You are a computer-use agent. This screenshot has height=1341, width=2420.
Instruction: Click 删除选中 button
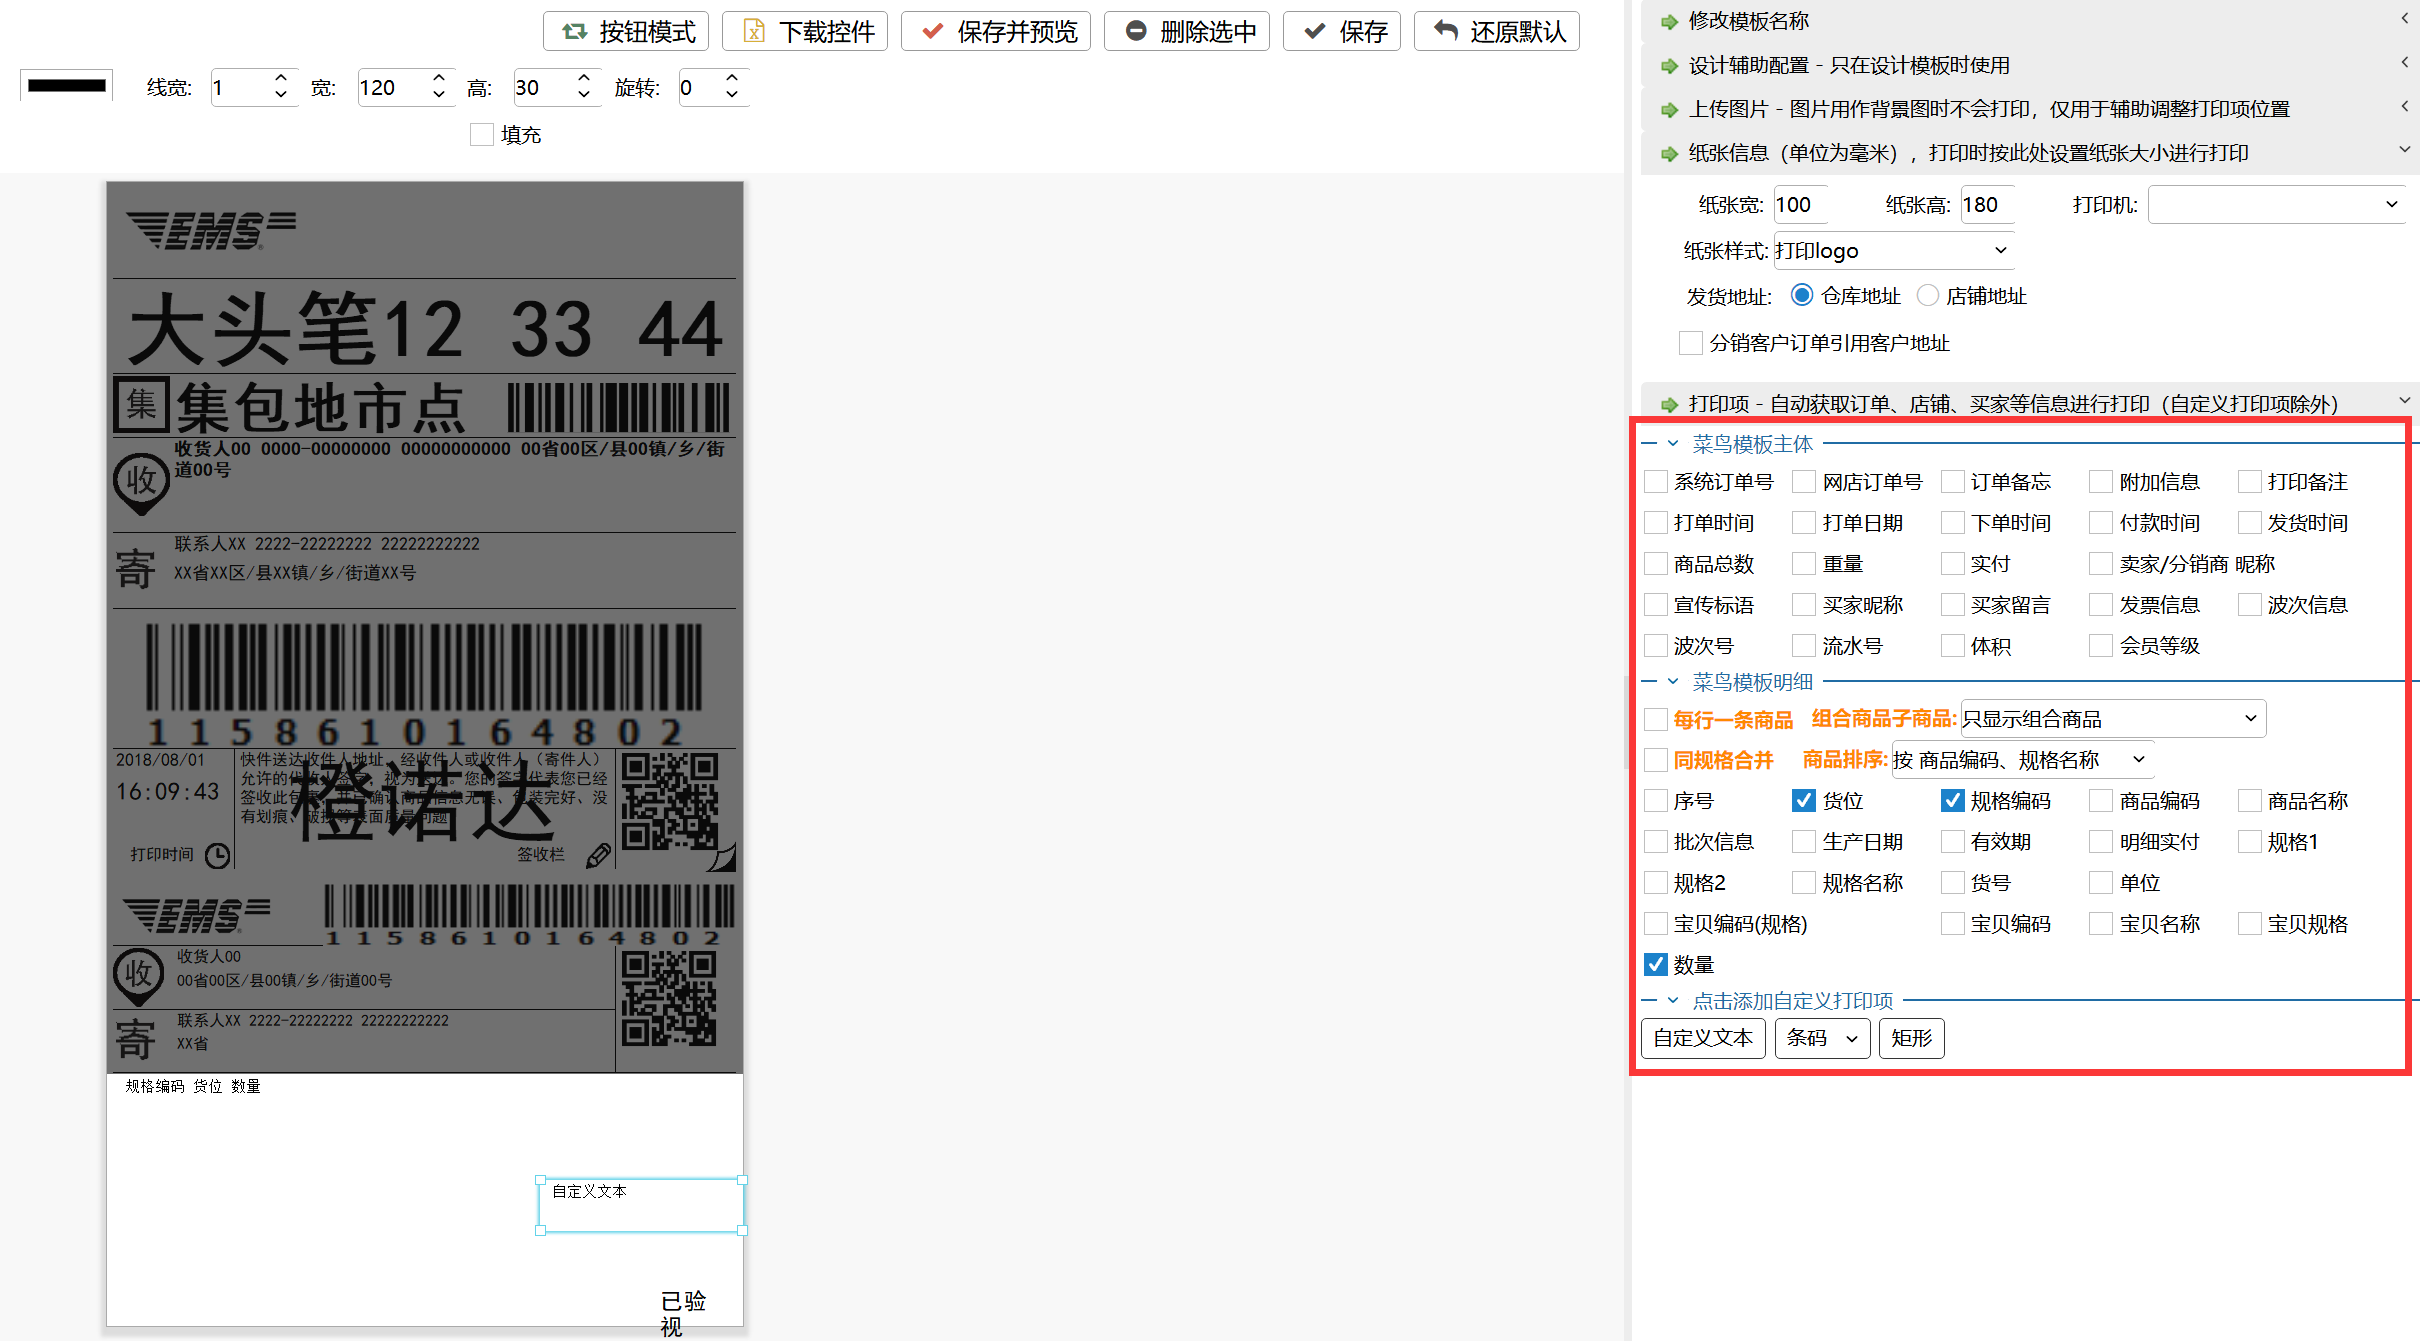(1187, 31)
